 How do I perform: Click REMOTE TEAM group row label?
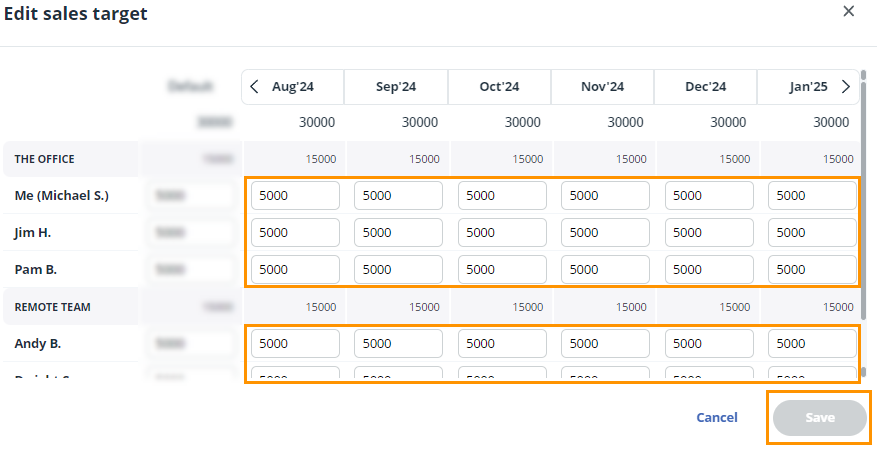[x=53, y=307]
